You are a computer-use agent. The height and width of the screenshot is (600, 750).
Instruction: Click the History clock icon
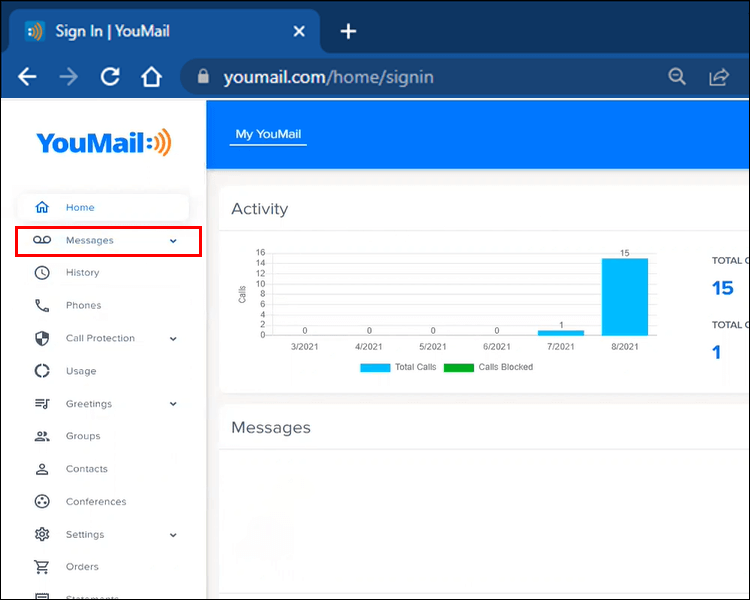pos(42,273)
